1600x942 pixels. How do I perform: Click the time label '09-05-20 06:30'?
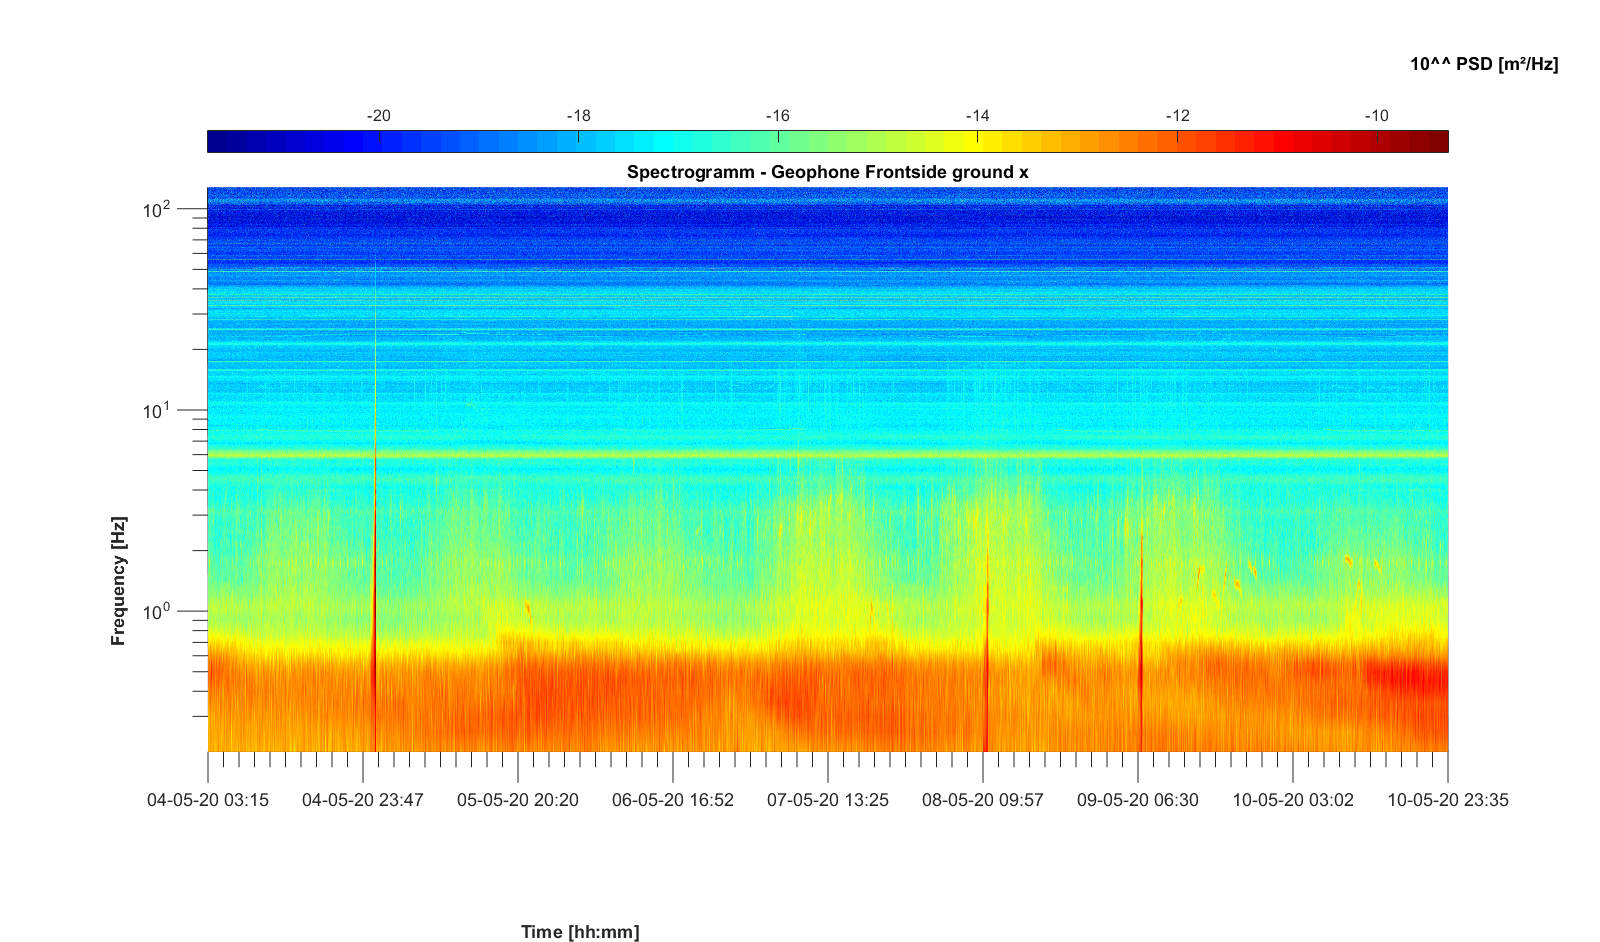point(1138,800)
